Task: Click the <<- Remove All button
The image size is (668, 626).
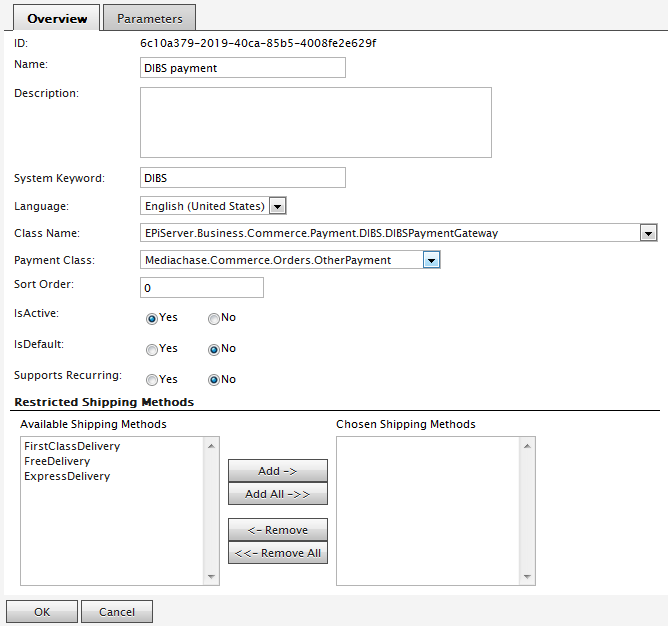Action: pyautogui.click(x=278, y=553)
